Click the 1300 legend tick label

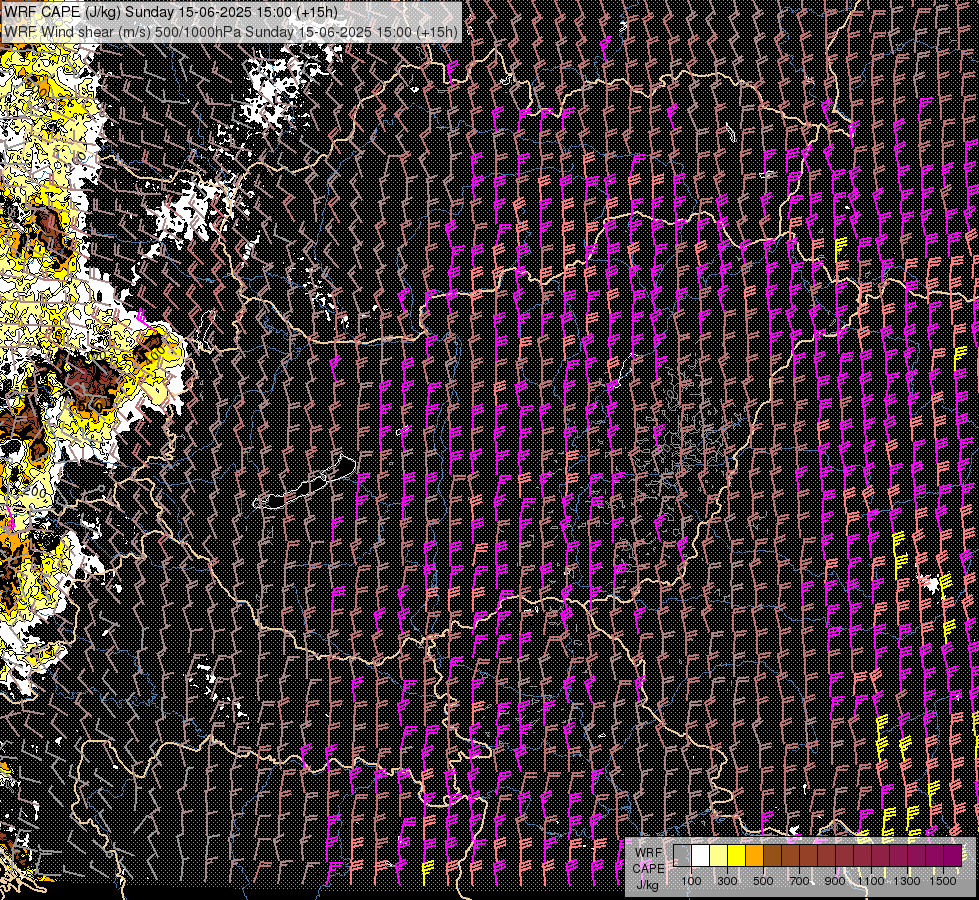pos(907,881)
